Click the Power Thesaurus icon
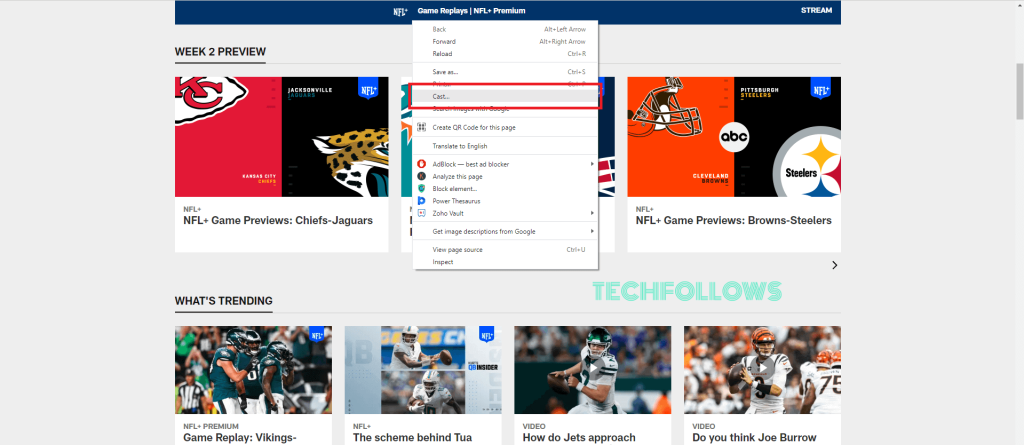The image size is (1024, 445). click(x=421, y=201)
